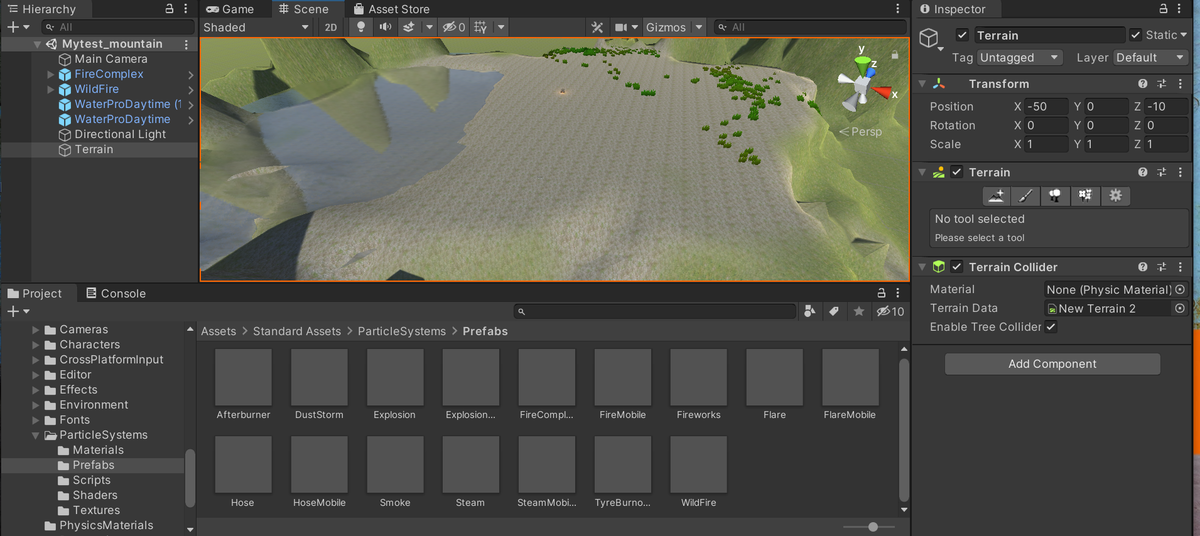Select Paint Trees tool
The width and height of the screenshot is (1200, 536).
pyautogui.click(x=1055, y=196)
